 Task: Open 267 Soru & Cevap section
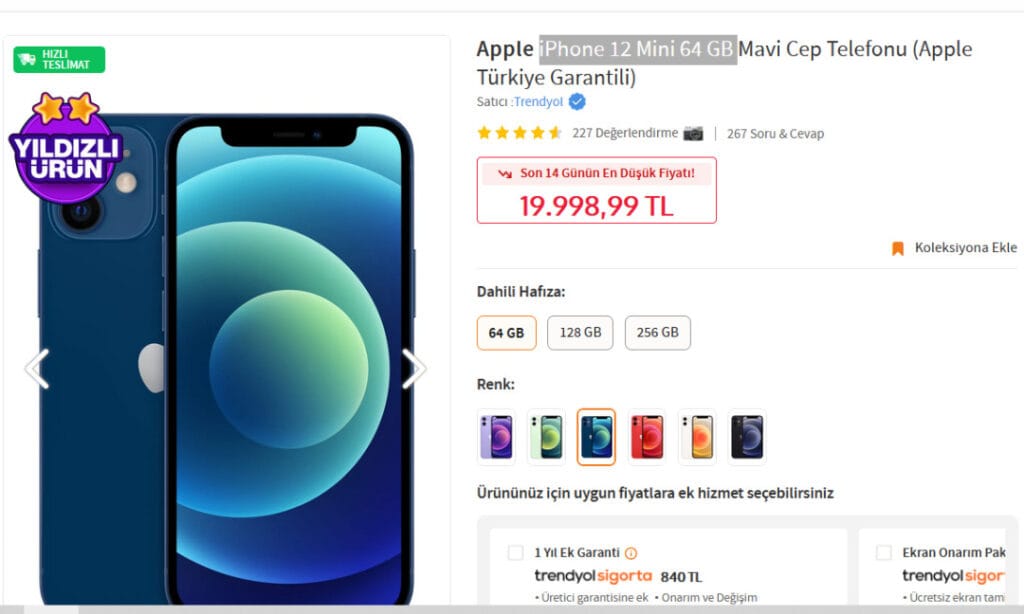tap(775, 134)
